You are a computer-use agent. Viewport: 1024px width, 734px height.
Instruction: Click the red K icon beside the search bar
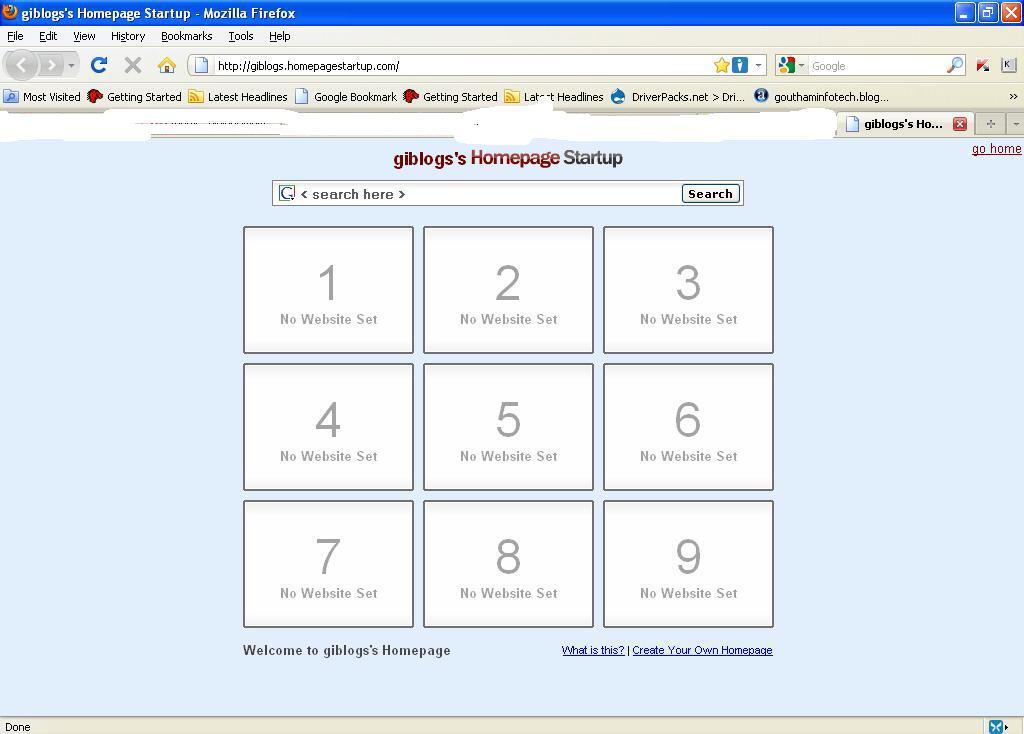coord(983,65)
